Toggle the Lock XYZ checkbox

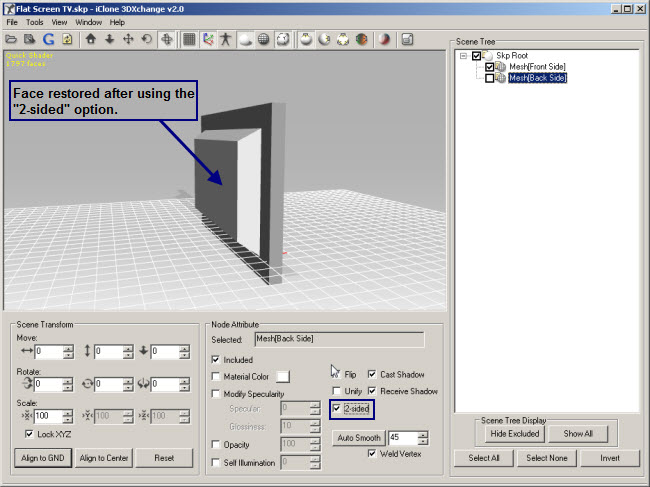29,434
